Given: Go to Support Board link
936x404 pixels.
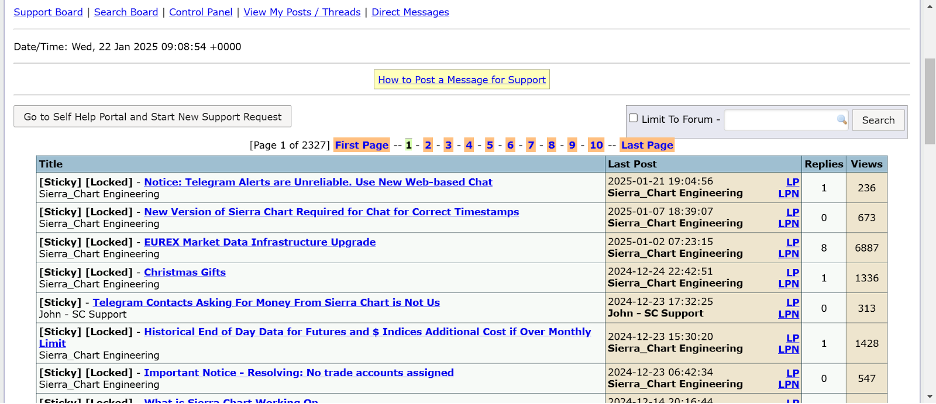Looking at the screenshot, I should (x=48, y=12).
